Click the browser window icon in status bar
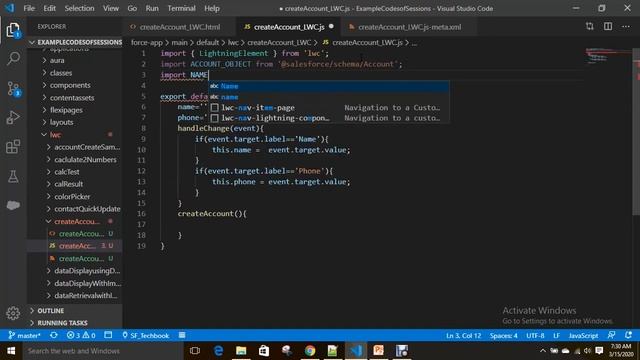The width and height of the screenshot is (640, 360). 108,335
